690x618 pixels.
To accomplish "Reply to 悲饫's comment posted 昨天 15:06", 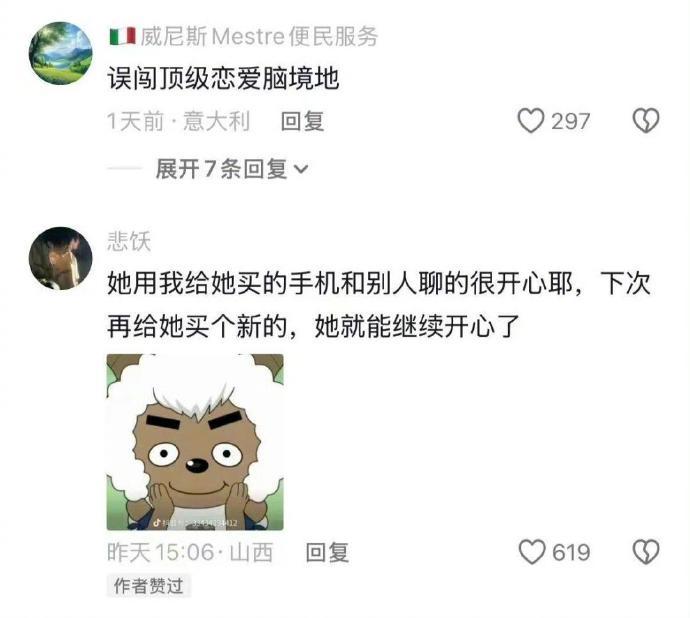I will click(327, 552).
